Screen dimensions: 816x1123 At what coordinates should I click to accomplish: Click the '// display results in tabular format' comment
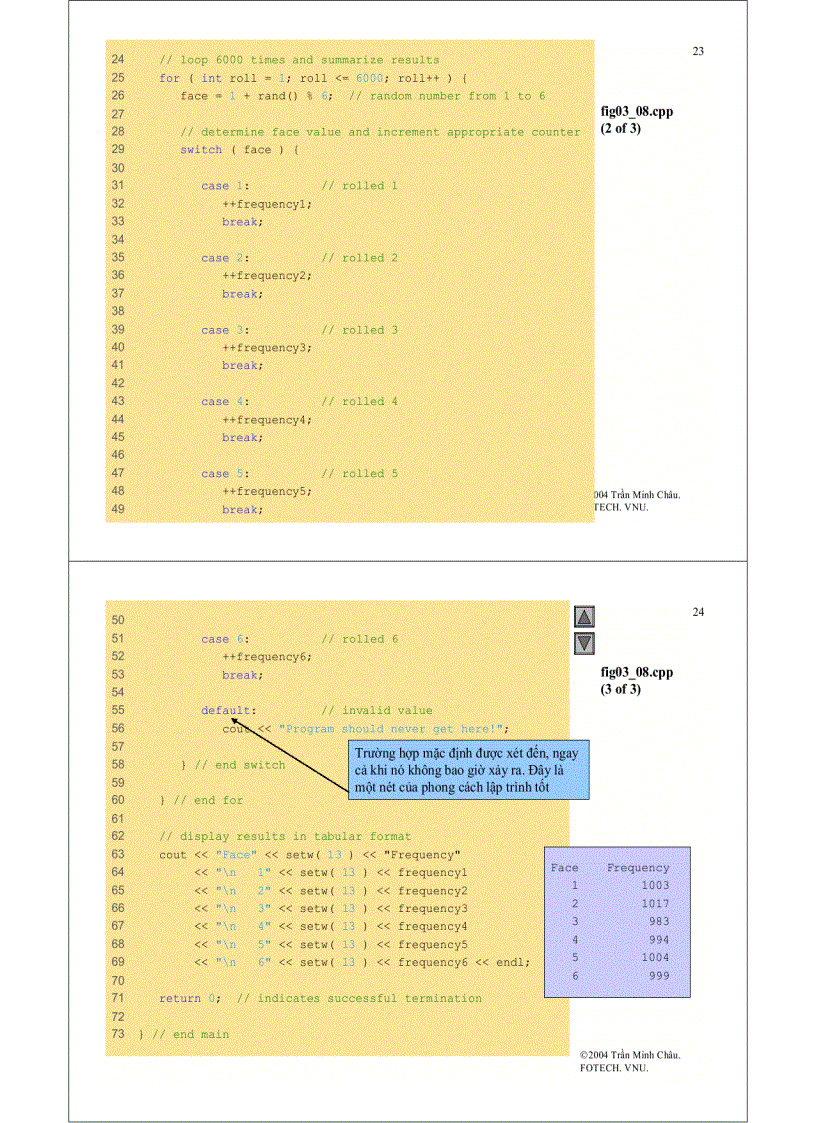285,836
